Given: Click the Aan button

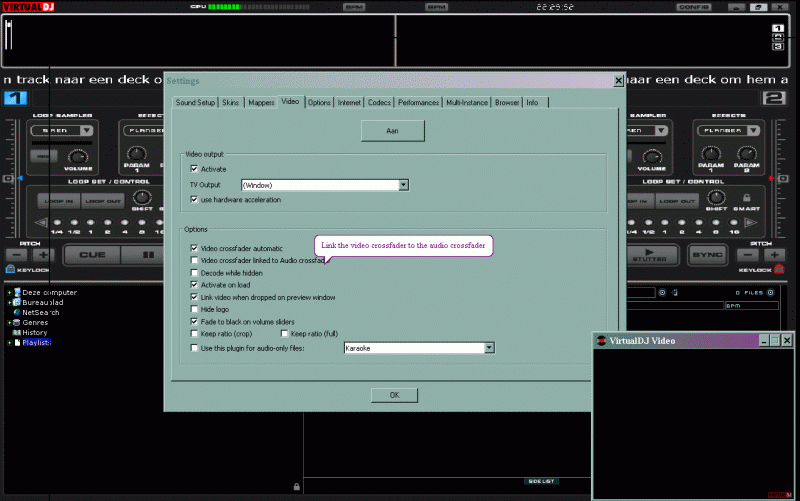Looking at the screenshot, I should [x=392, y=131].
